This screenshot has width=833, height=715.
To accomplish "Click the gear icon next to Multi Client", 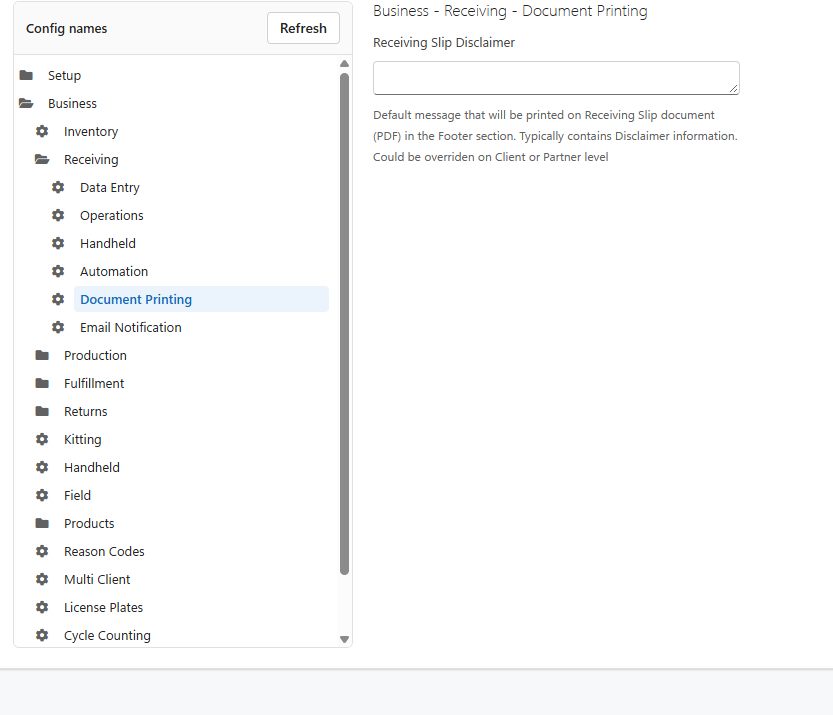I will point(42,579).
